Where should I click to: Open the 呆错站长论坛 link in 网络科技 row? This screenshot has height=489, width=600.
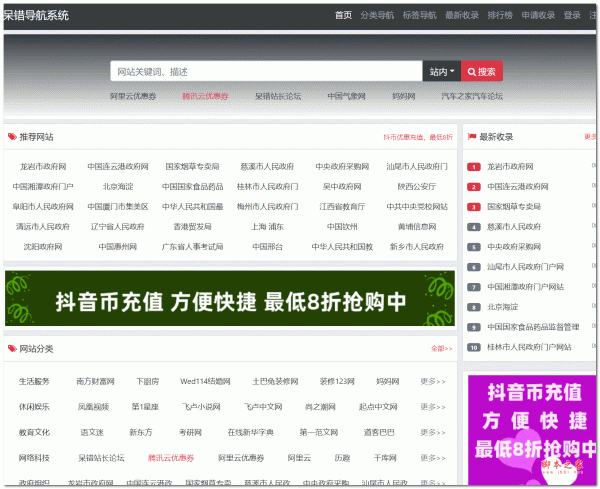[101, 458]
